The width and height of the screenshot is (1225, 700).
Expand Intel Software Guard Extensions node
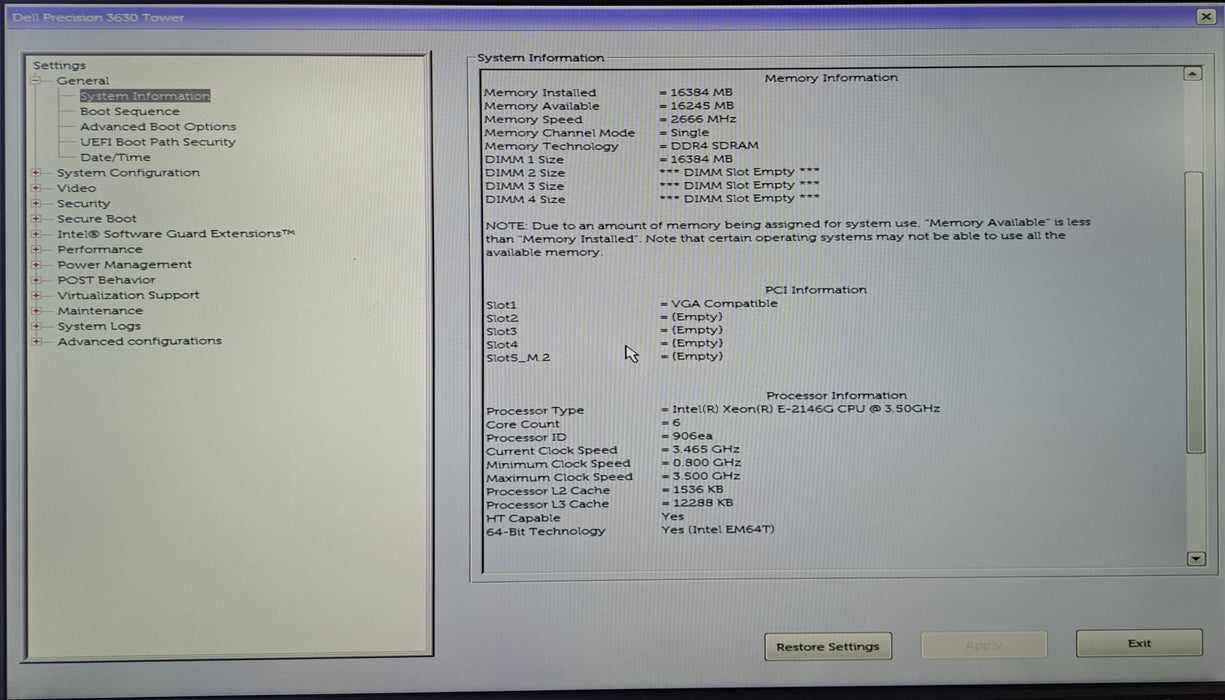(x=36, y=234)
